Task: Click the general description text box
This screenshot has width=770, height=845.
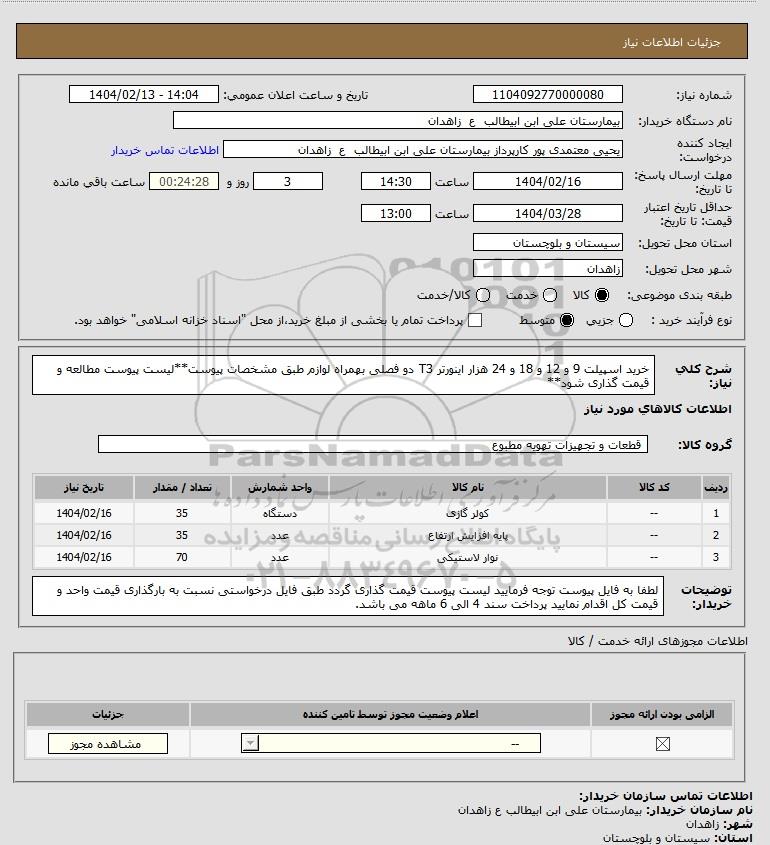Action: tap(343, 375)
